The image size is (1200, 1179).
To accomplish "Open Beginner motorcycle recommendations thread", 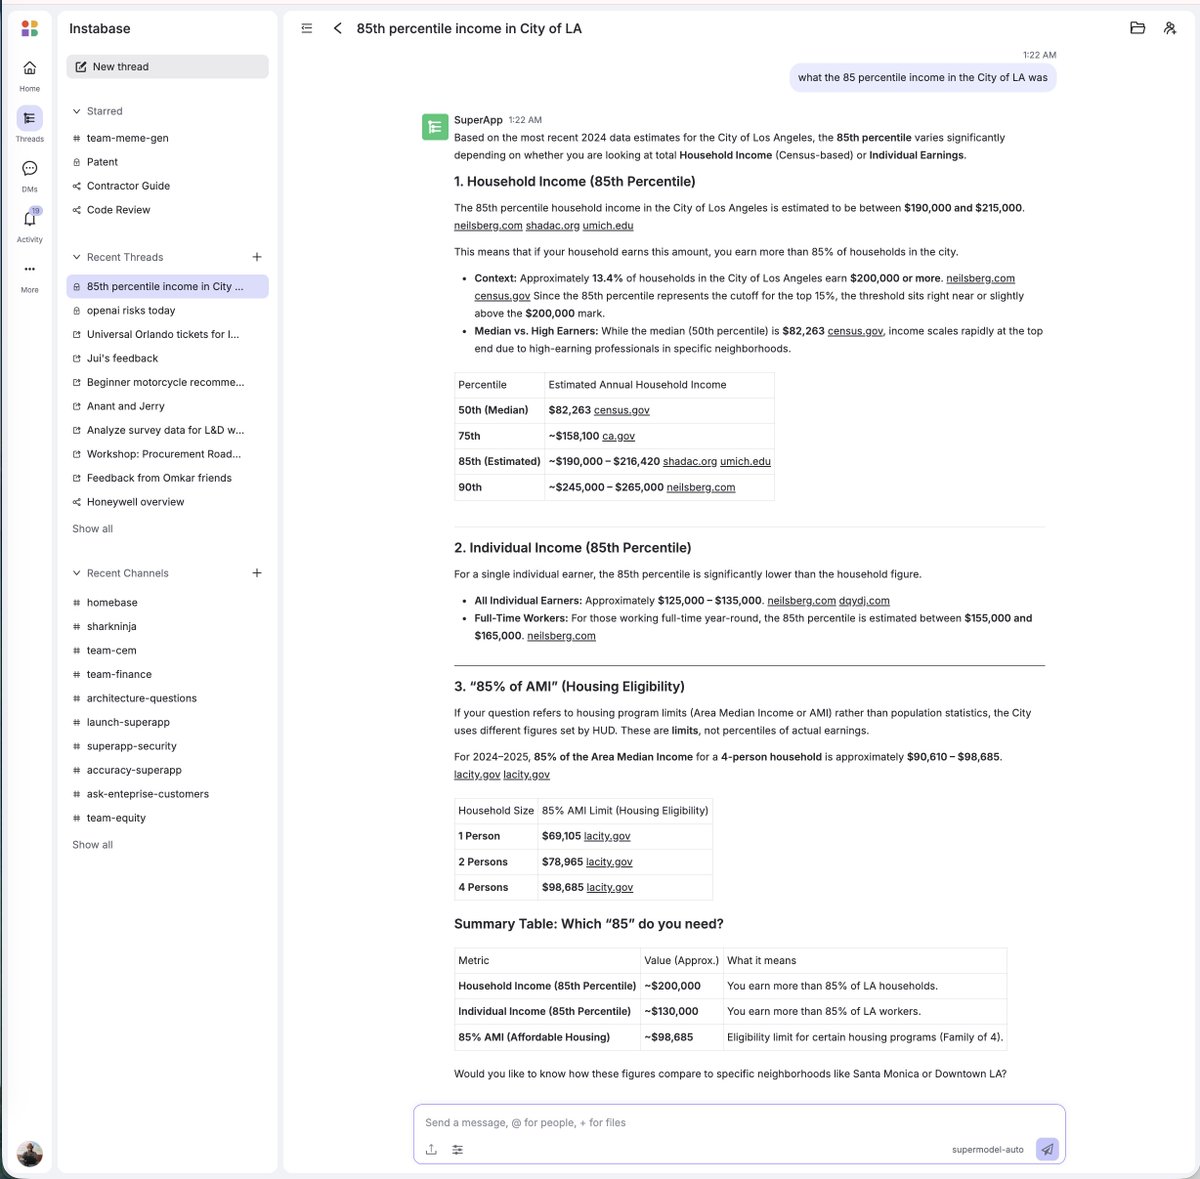I will (168, 382).
